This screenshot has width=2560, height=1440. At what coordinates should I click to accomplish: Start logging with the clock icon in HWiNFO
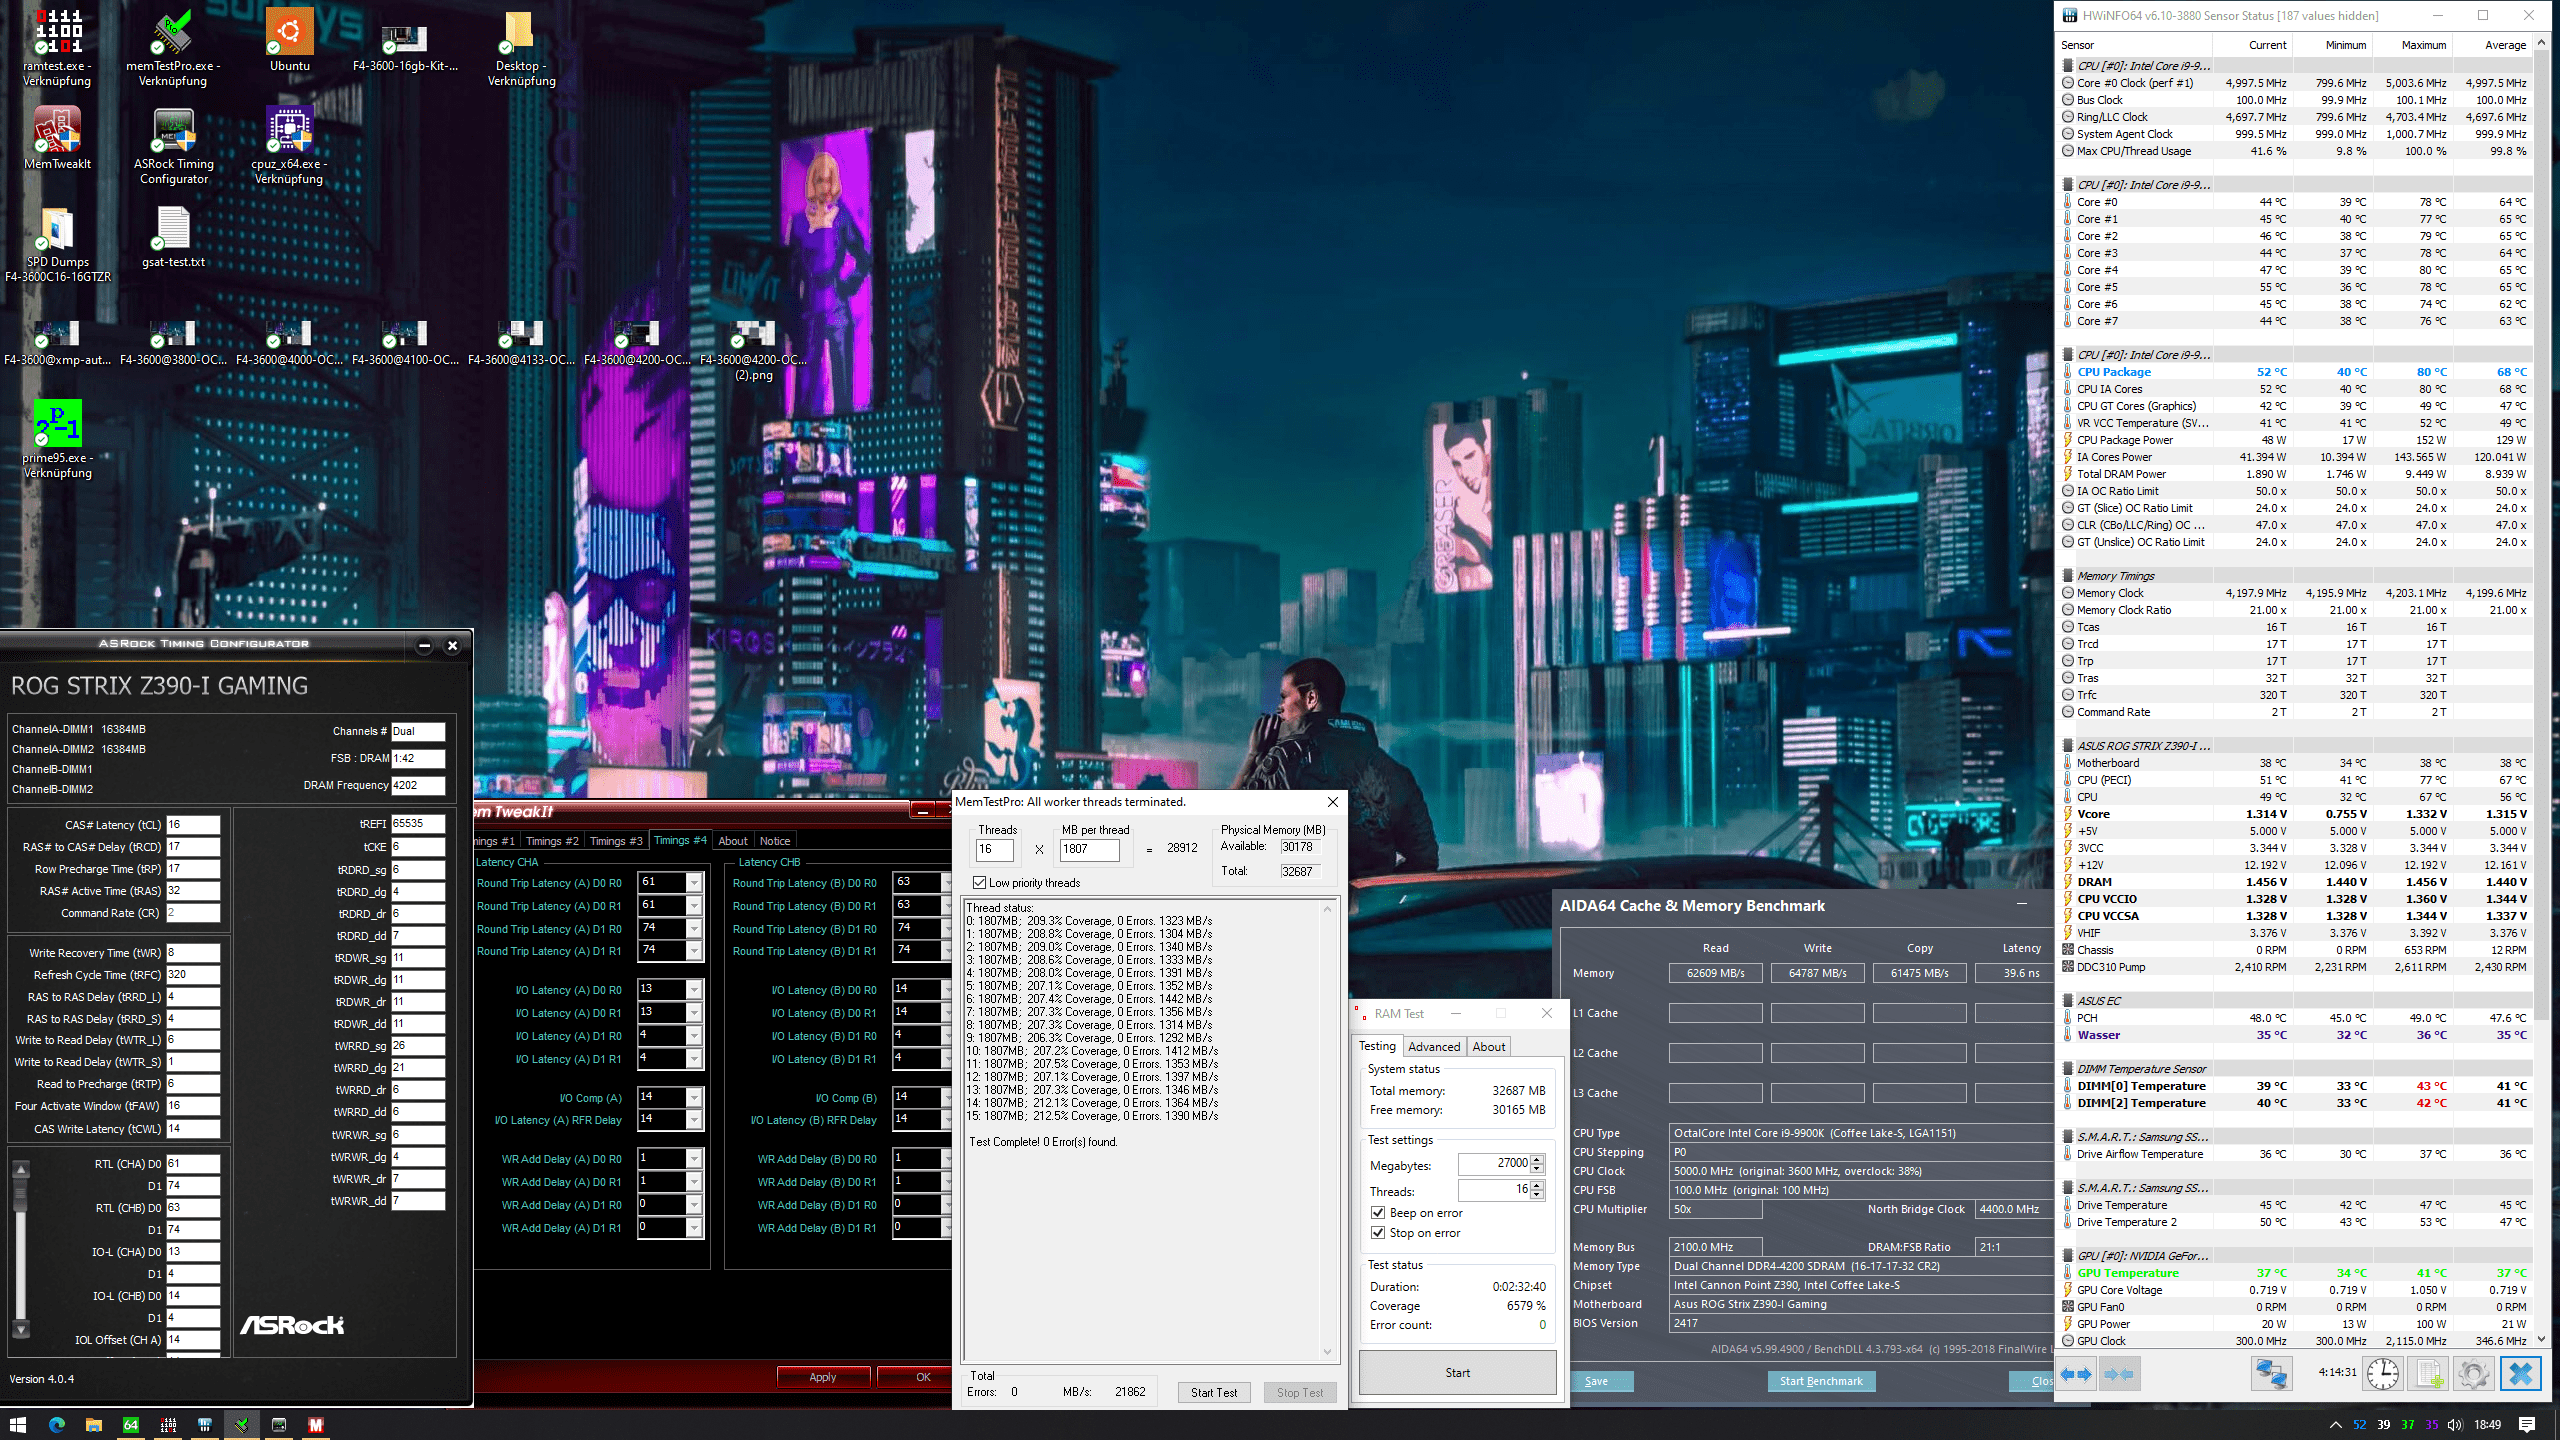(2381, 1374)
